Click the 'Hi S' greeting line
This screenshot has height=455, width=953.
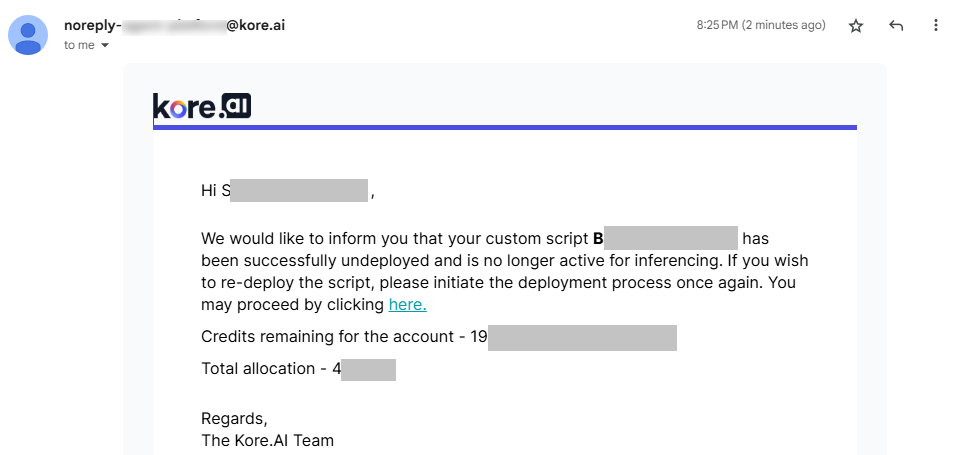[x=215, y=191]
